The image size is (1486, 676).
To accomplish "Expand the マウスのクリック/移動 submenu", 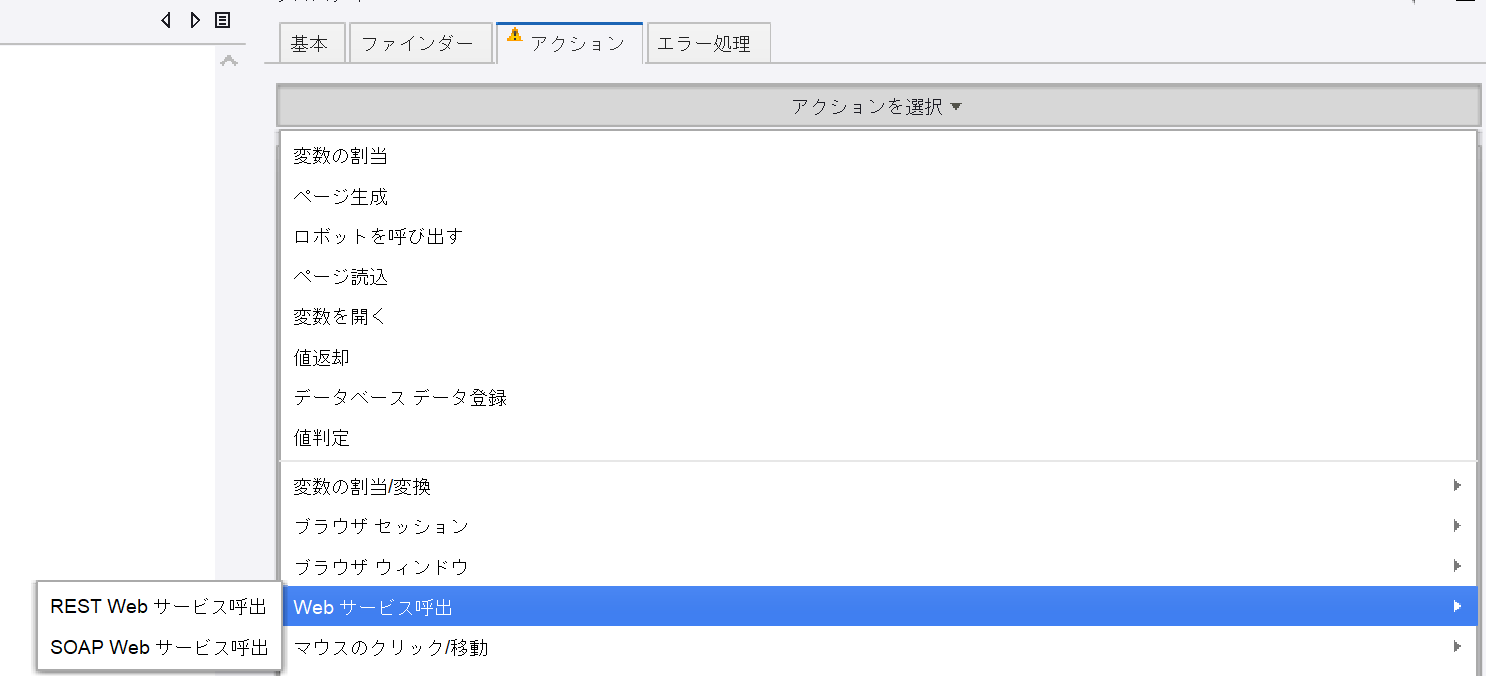I will point(878,648).
